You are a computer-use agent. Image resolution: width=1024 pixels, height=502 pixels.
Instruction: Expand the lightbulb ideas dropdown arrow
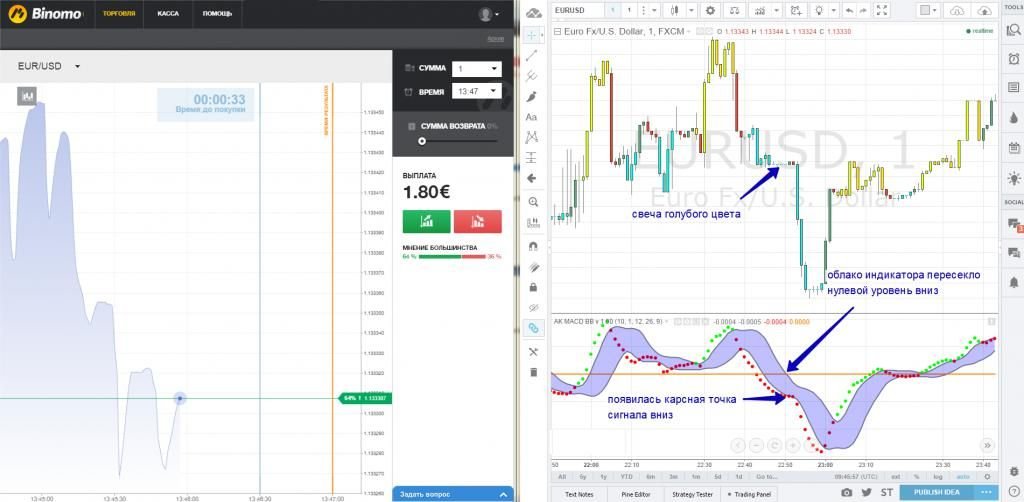[x=832, y=10]
